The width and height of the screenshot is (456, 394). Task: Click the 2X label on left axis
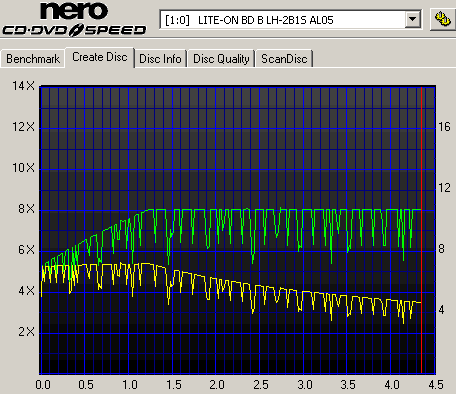pos(26,332)
